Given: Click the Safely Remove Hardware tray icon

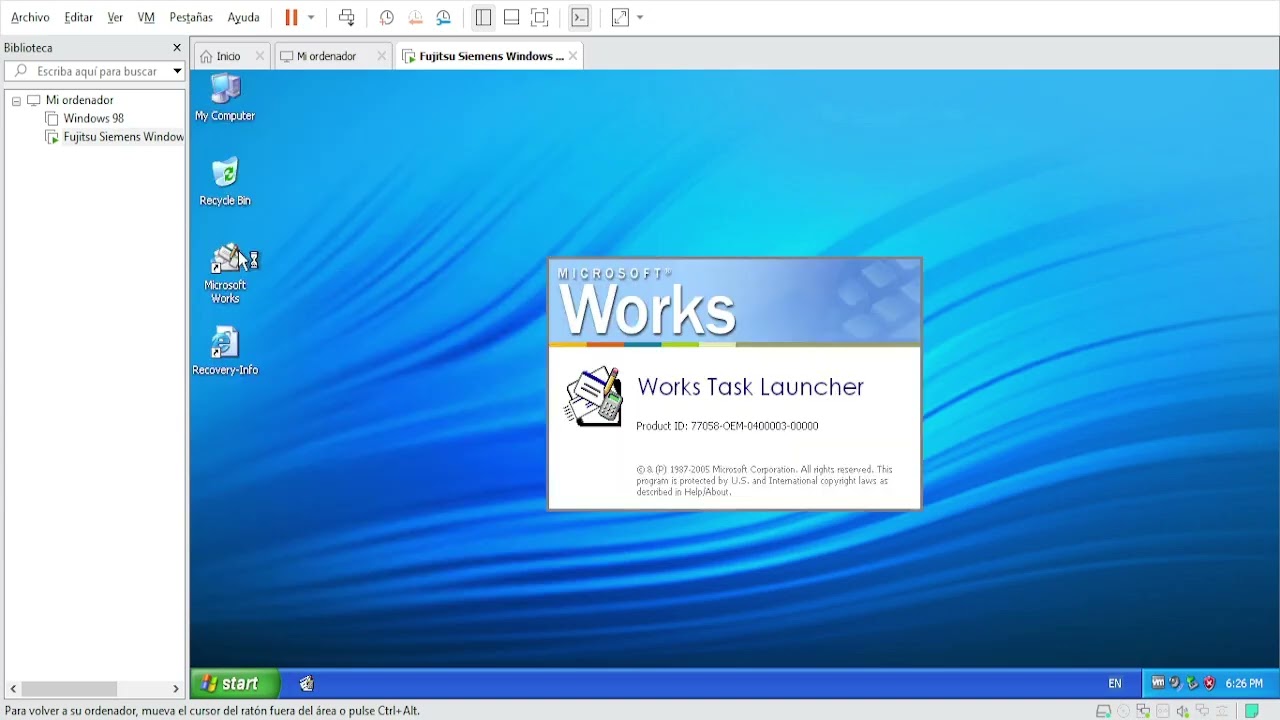Looking at the screenshot, I should (x=1192, y=684).
